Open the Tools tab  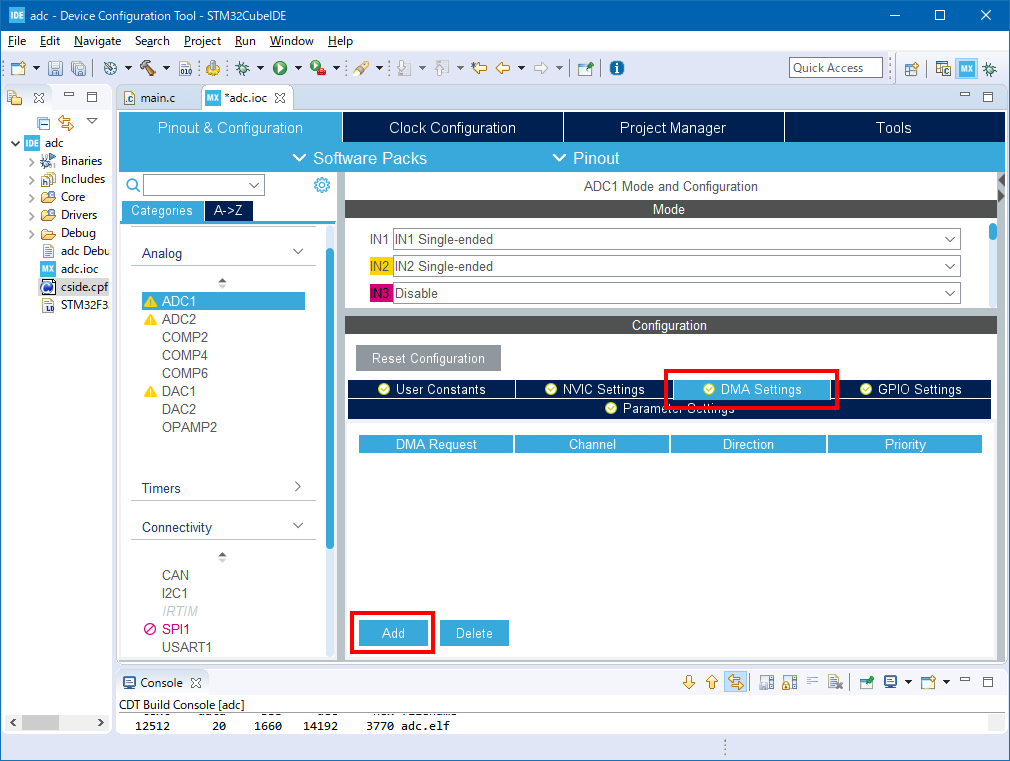tap(894, 128)
